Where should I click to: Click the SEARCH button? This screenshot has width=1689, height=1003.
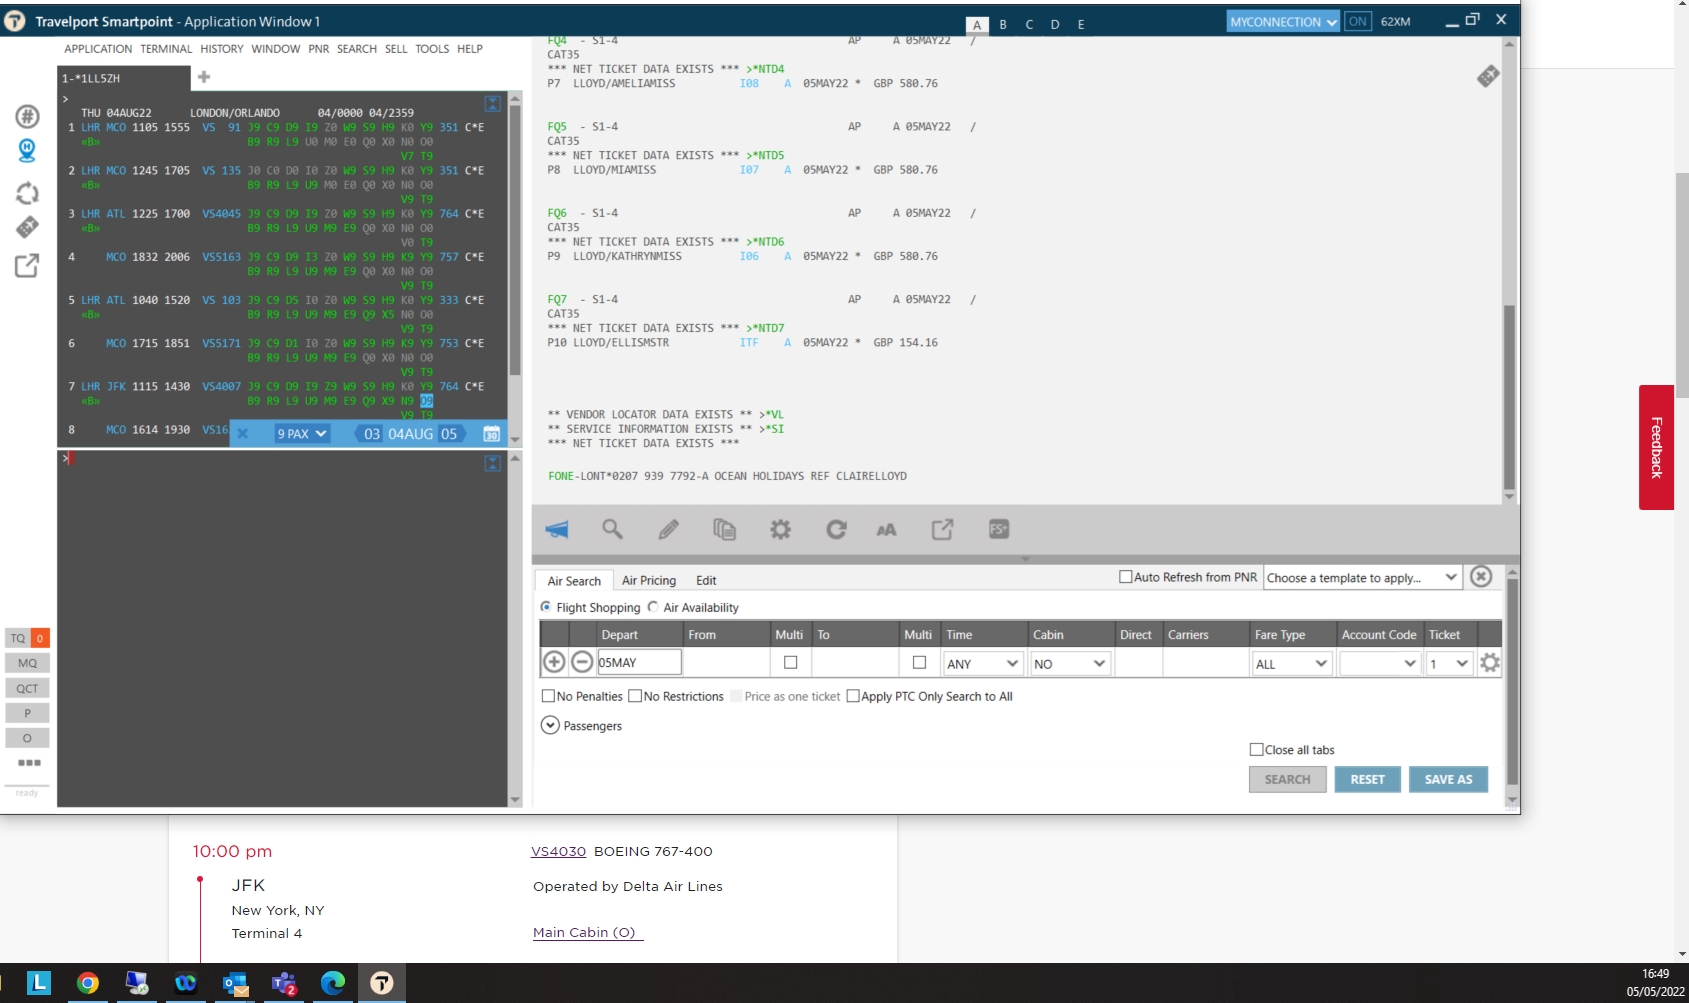pos(1287,779)
